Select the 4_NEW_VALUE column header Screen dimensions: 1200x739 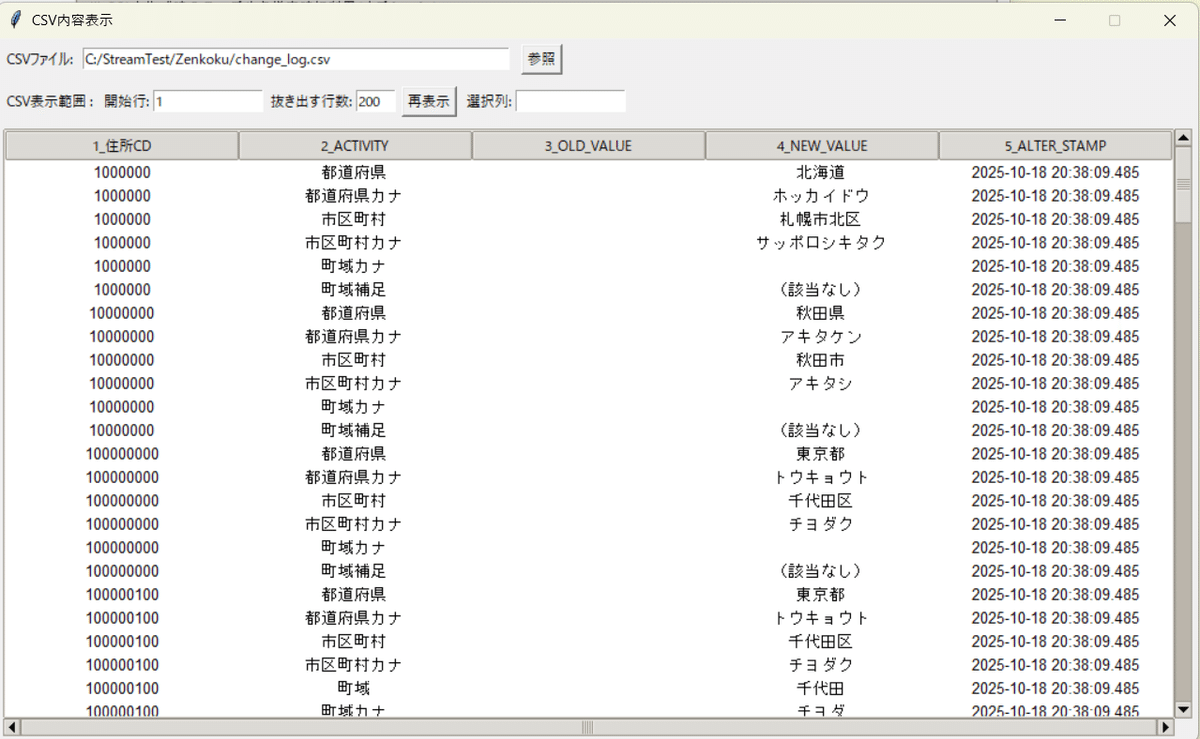point(821,145)
